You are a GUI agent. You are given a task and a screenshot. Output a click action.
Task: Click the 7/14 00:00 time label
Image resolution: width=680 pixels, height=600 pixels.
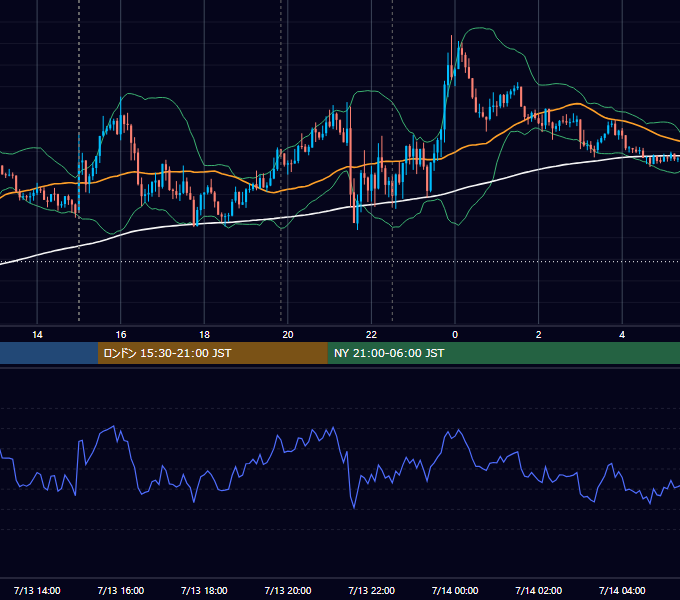[x=455, y=590]
